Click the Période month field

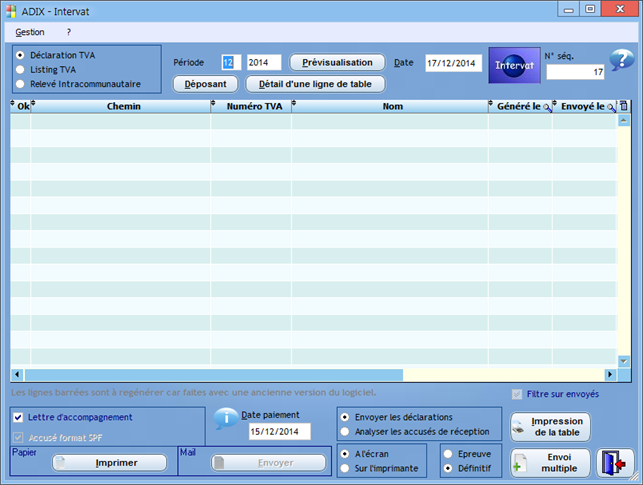[231, 62]
